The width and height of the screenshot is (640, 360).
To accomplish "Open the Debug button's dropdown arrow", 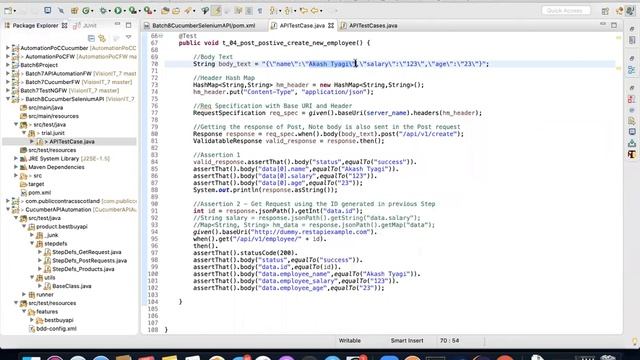I will pyautogui.click(x=109, y=11).
